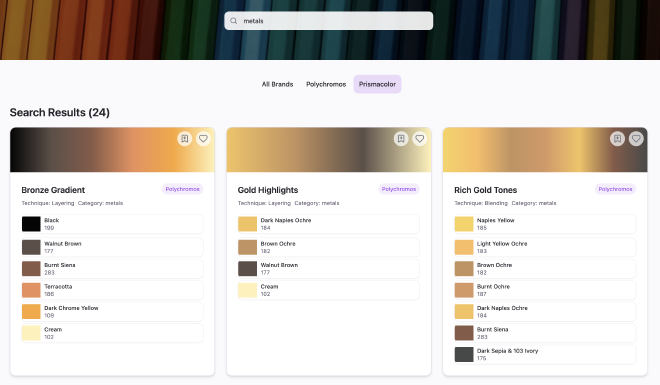The image size is (660, 385).
Task: Click the Rich Gold Tones title
Action: [485, 190]
